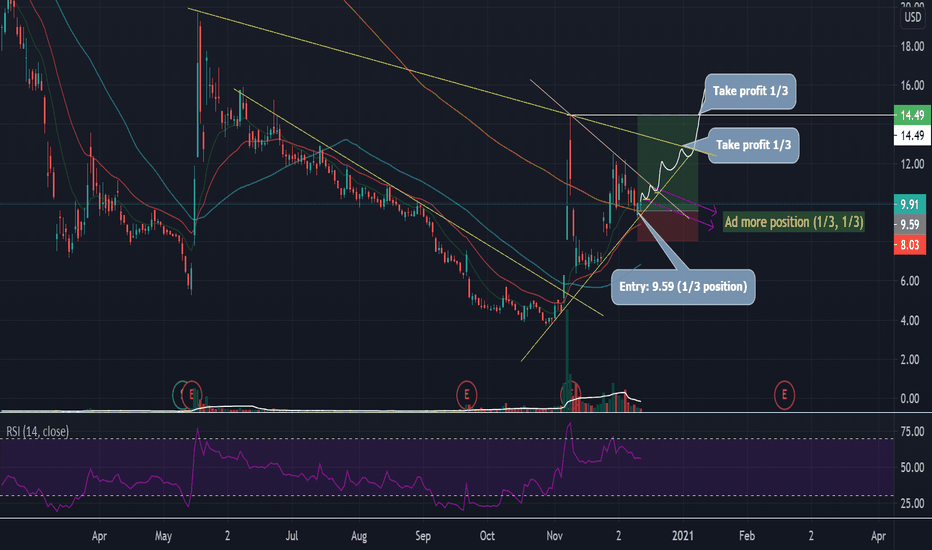Click the 12.00 price axis label

[912, 164]
